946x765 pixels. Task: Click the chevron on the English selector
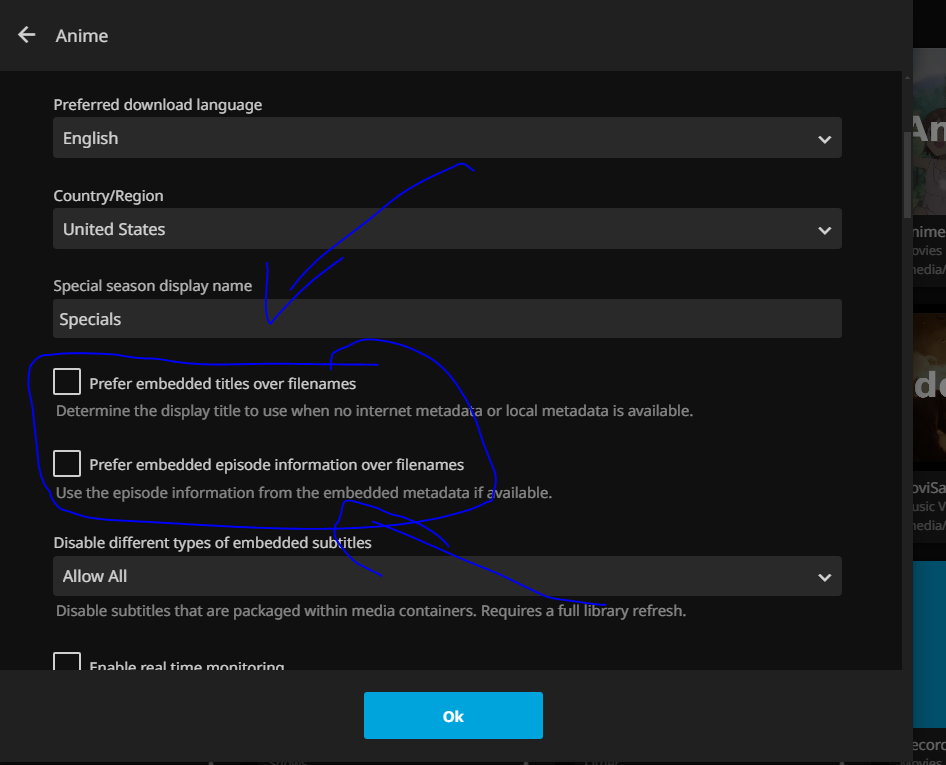pos(824,139)
